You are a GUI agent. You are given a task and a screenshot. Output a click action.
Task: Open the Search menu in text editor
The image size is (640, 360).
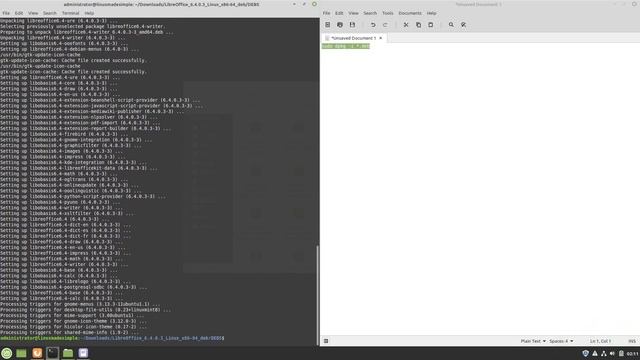[370, 13]
